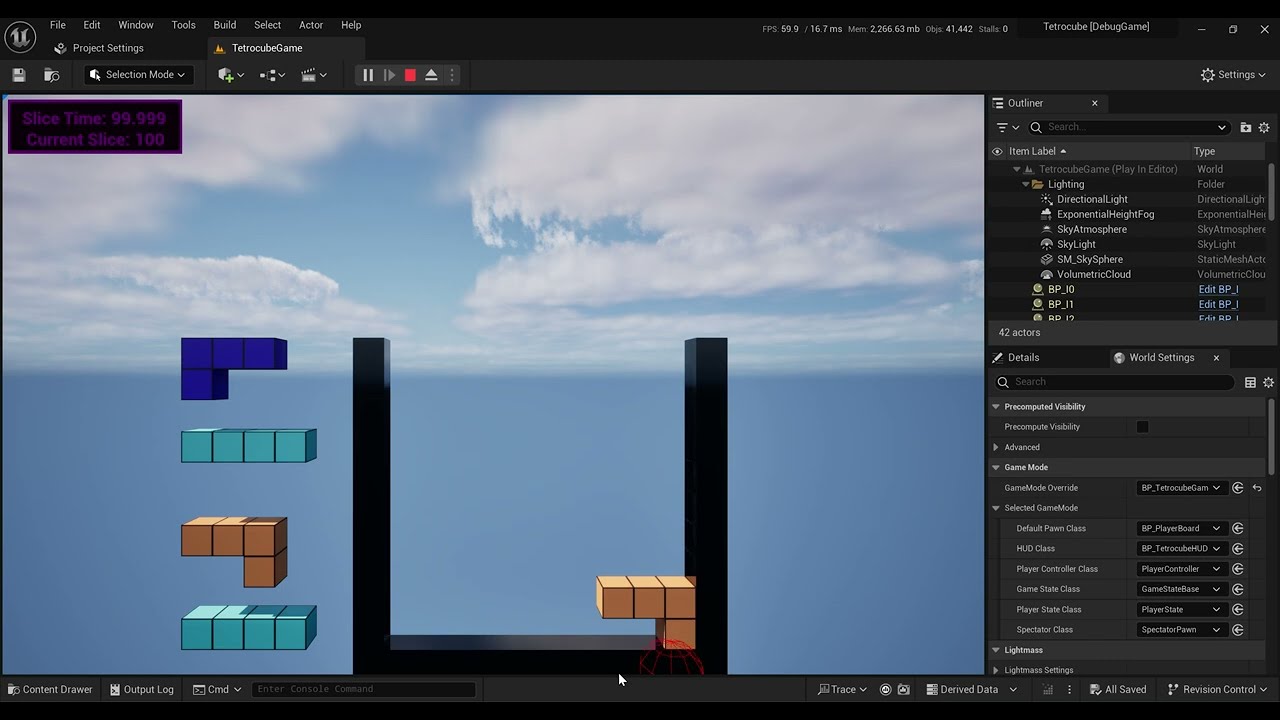Enable the Precompute Visibility checkbox
Screen dimensions: 1280x720
click(x=1142, y=427)
